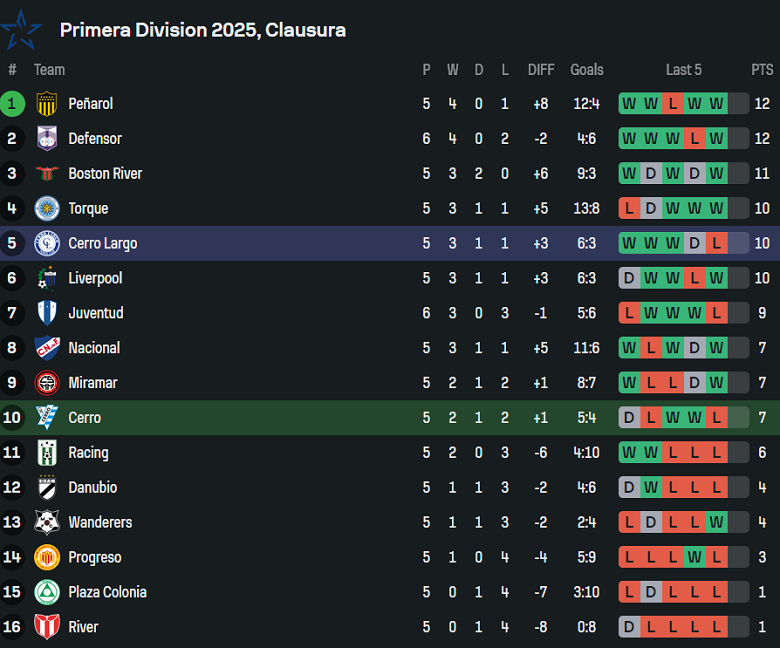Screen dimensions: 780x648
Task: Click the Goals column header
Action: (587, 70)
